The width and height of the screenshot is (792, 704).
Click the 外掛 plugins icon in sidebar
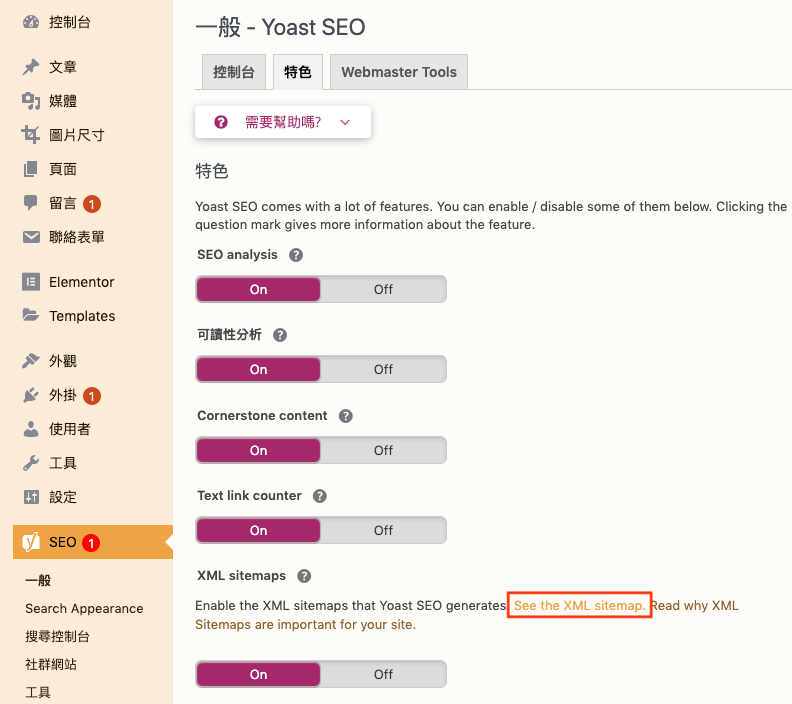tap(31, 395)
